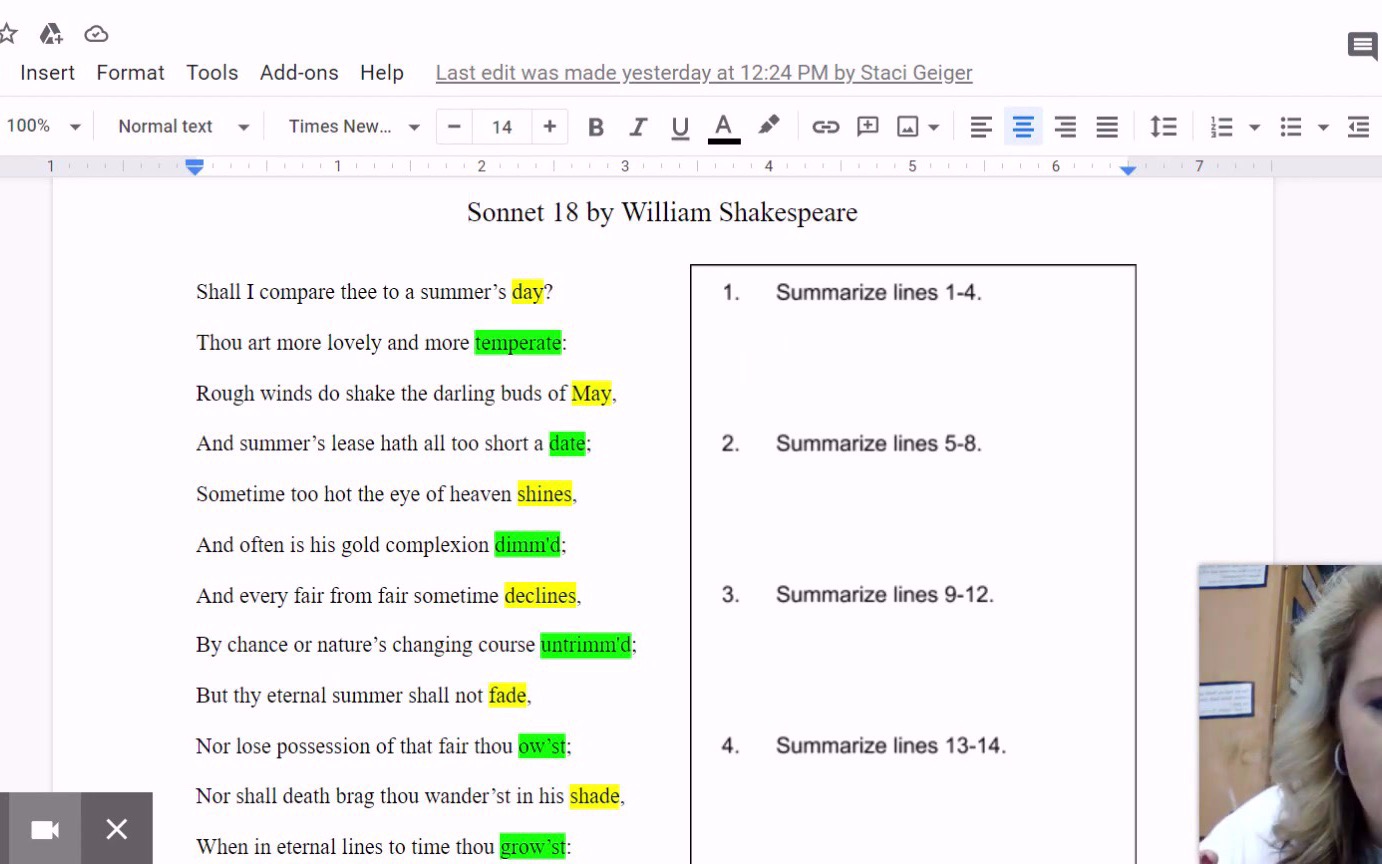The height and width of the screenshot is (864, 1382).
Task: Increase font size with plus button
Action: click(x=549, y=126)
